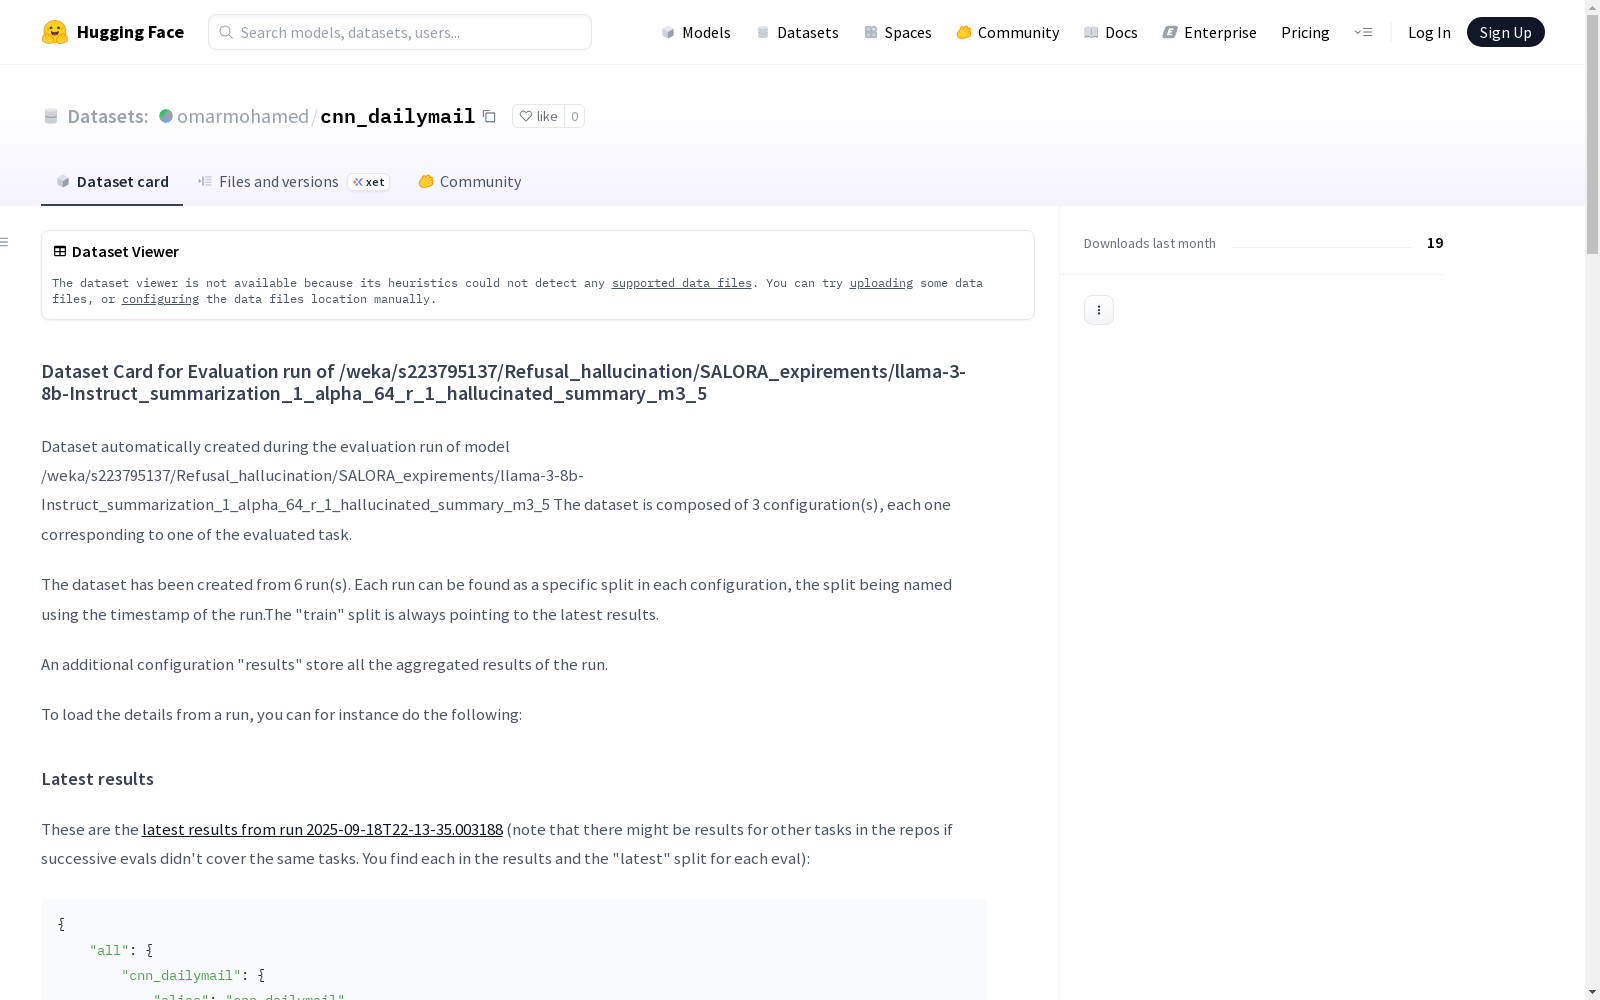This screenshot has width=1600, height=1000.
Task: Open the Models page
Action: coord(696,32)
